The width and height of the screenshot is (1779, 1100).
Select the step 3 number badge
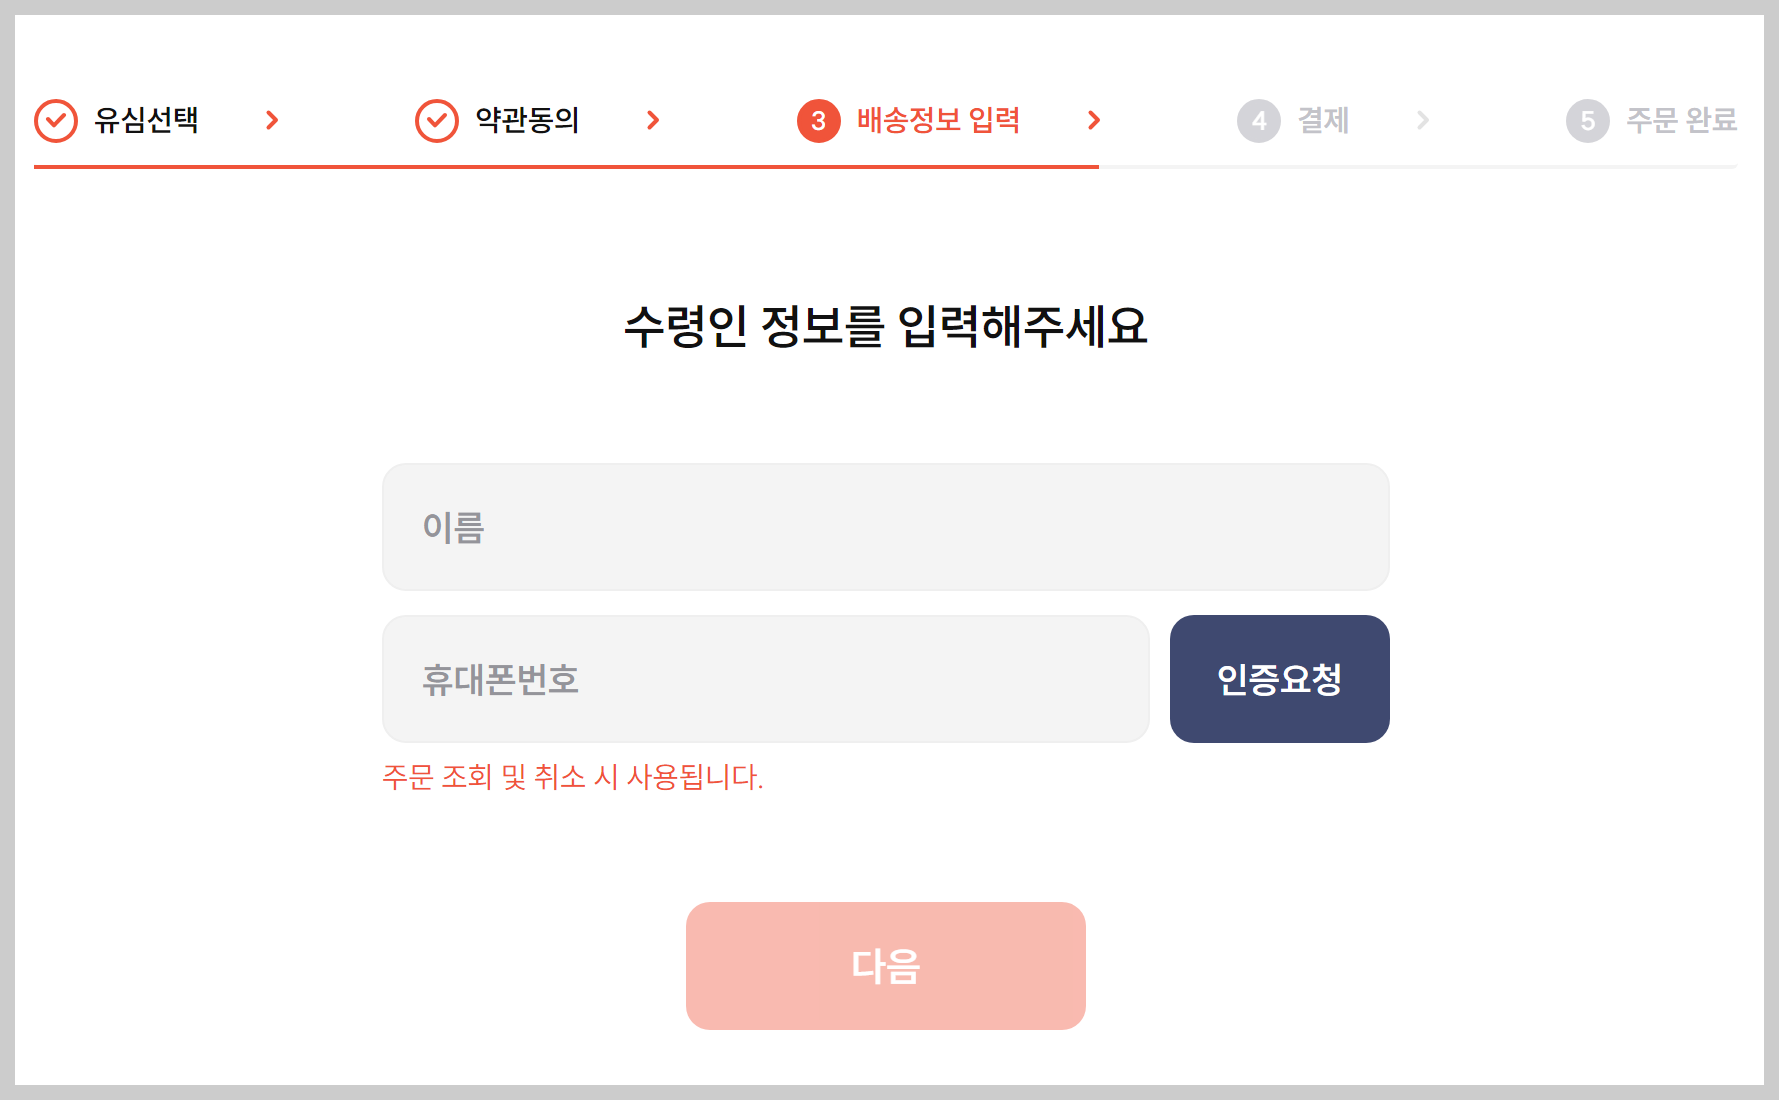pyautogui.click(x=818, y=120)
